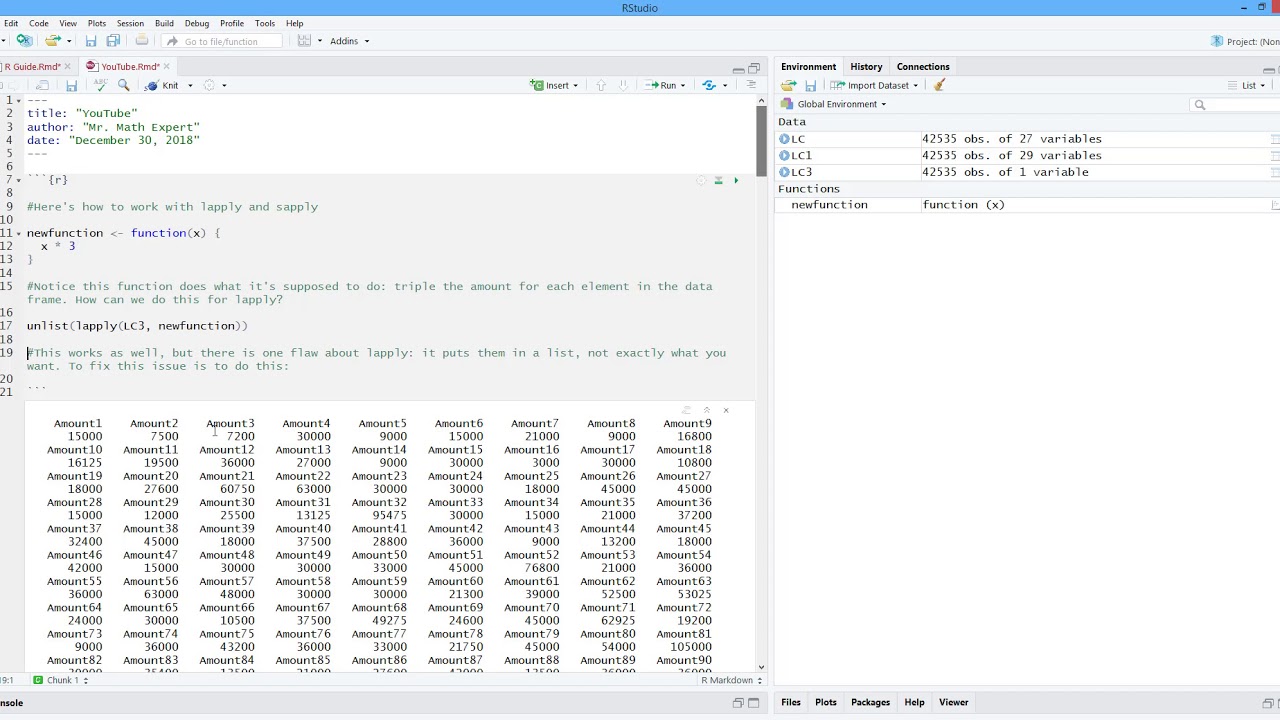The image size is (1280, 720).
Task: Save the file using the main toolbar disk
Action: point(91,41)
